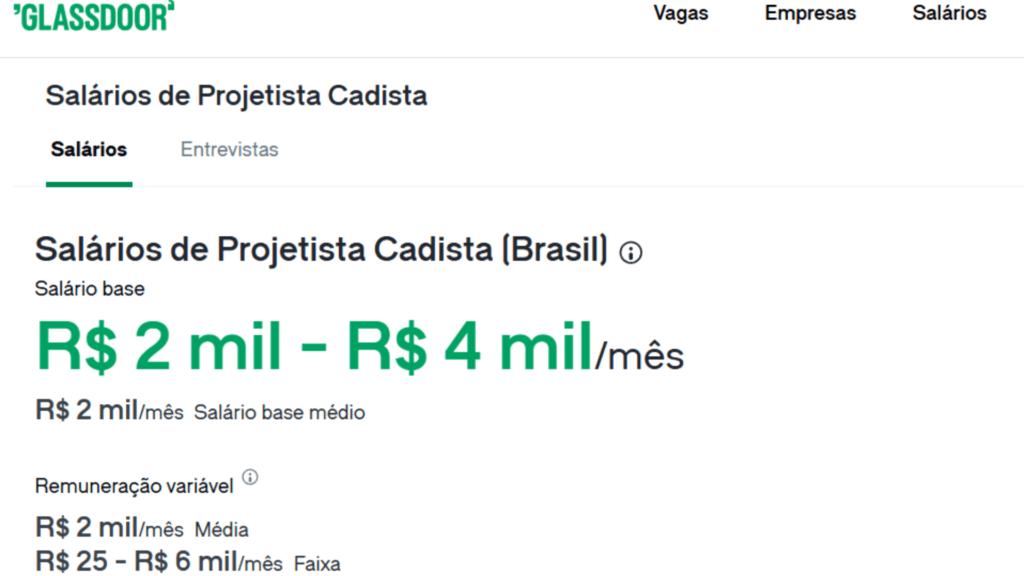Select Salários in the top navigation bar
The width and height of the screenshot is (1024, 576).
click(x=949, y=14)
